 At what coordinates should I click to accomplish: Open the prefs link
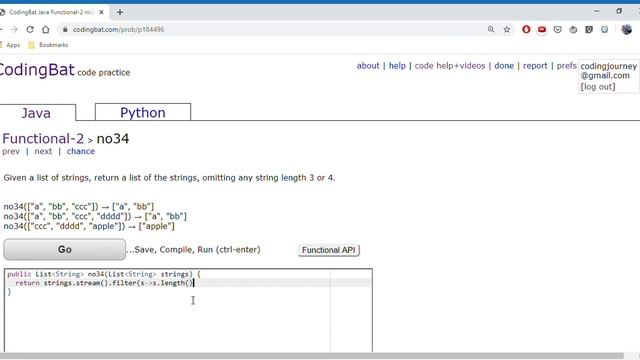tap(567, 66)
